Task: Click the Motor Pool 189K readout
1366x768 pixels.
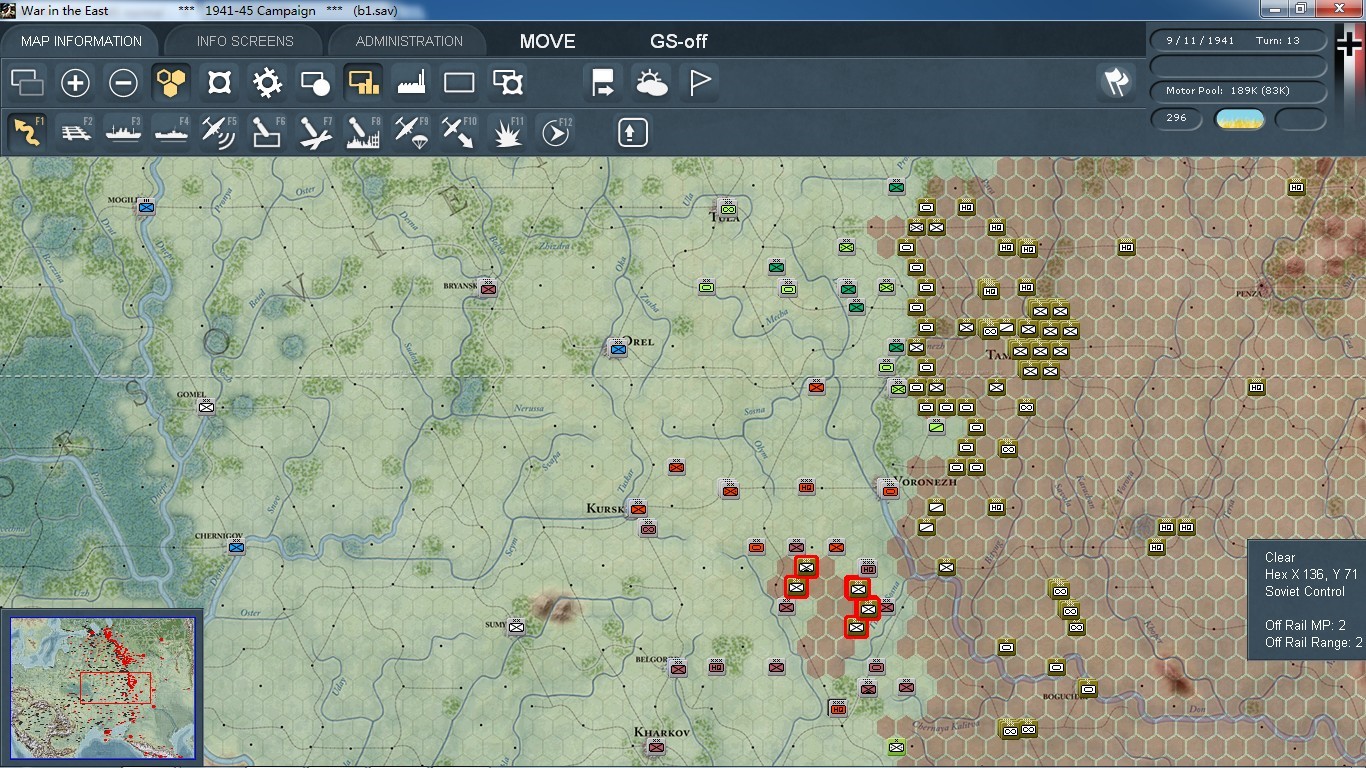Action: click(x=1238, y=91)
